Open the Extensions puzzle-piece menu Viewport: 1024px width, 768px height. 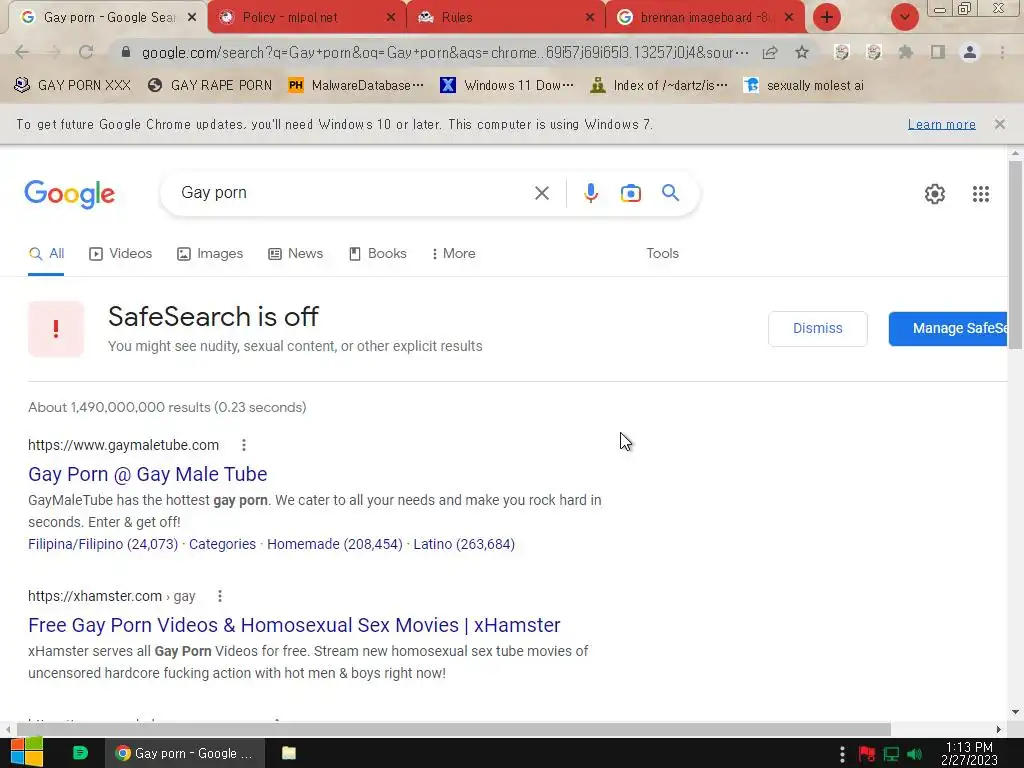[x=905, y=52]
